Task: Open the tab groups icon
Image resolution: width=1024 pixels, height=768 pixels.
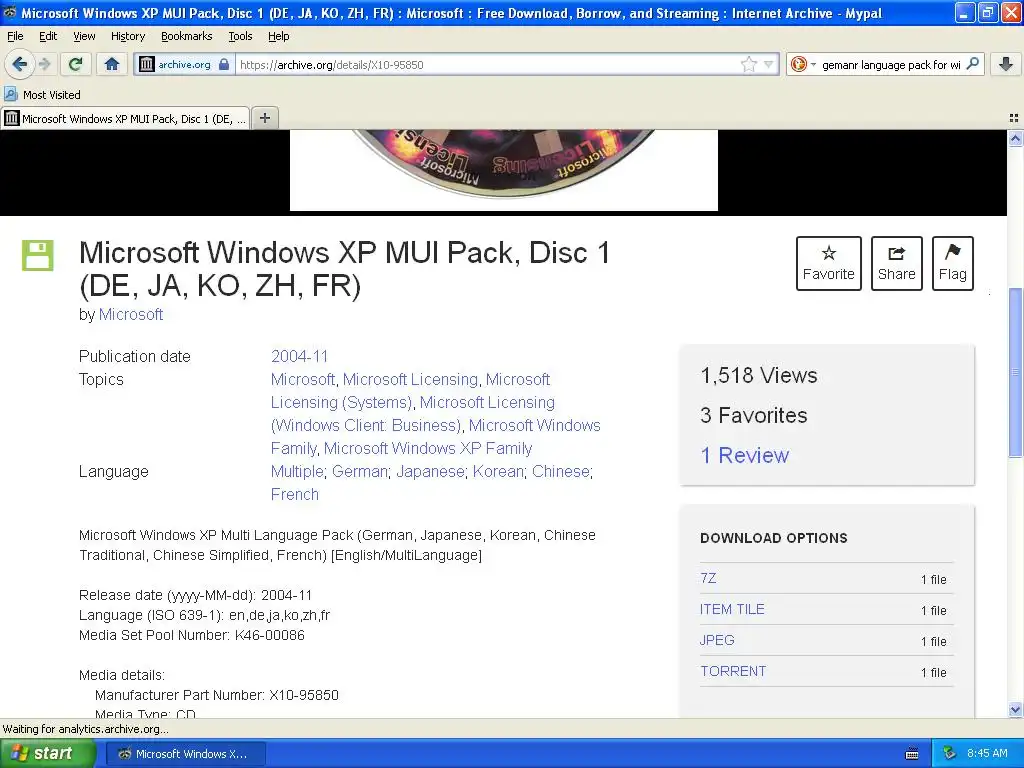Action: coord(1014,118)
